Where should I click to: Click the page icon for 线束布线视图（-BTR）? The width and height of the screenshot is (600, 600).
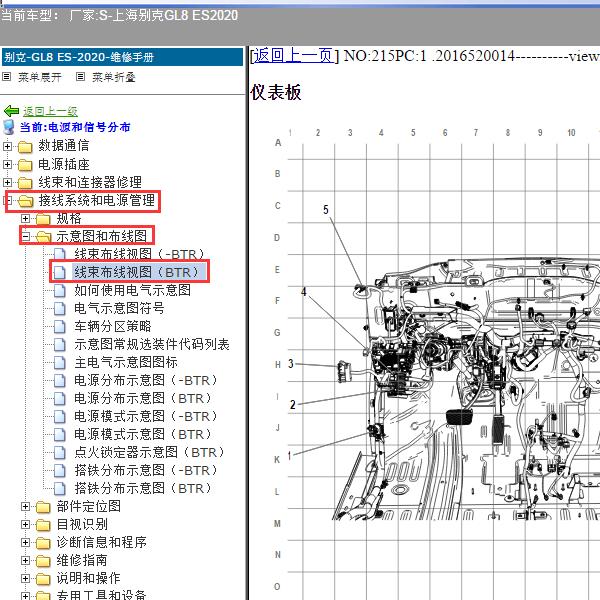tap(59, 254)
